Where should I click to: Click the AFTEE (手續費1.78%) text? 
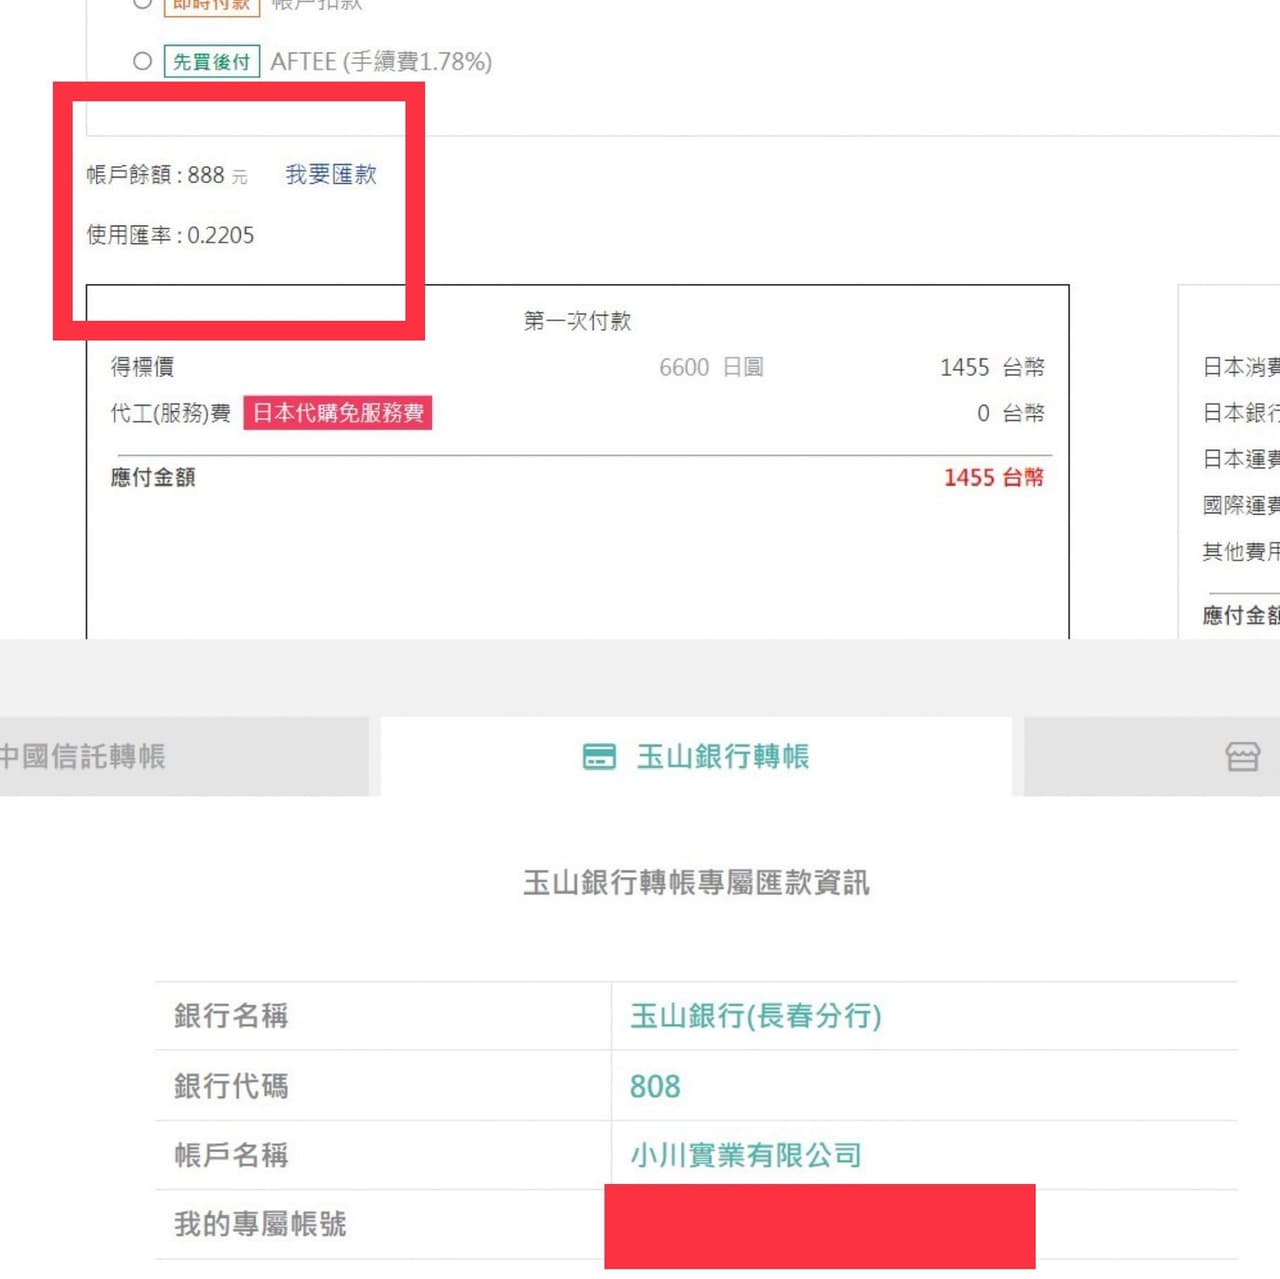[381, 62]
